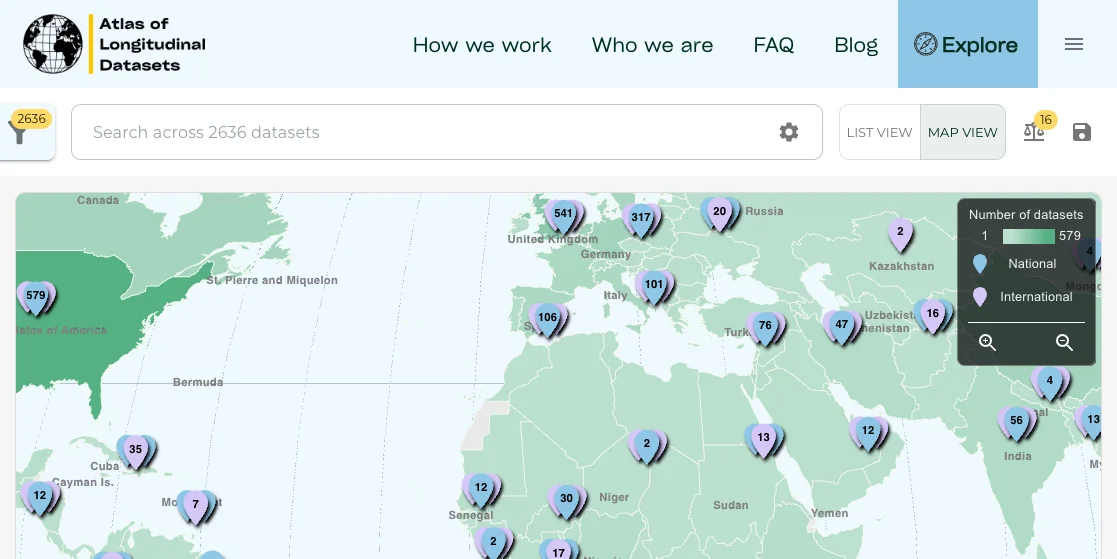This screenshot has width=1117, height=559.
Task: Click the dataset count gradient bar
Action: [x=1028, y=237]
